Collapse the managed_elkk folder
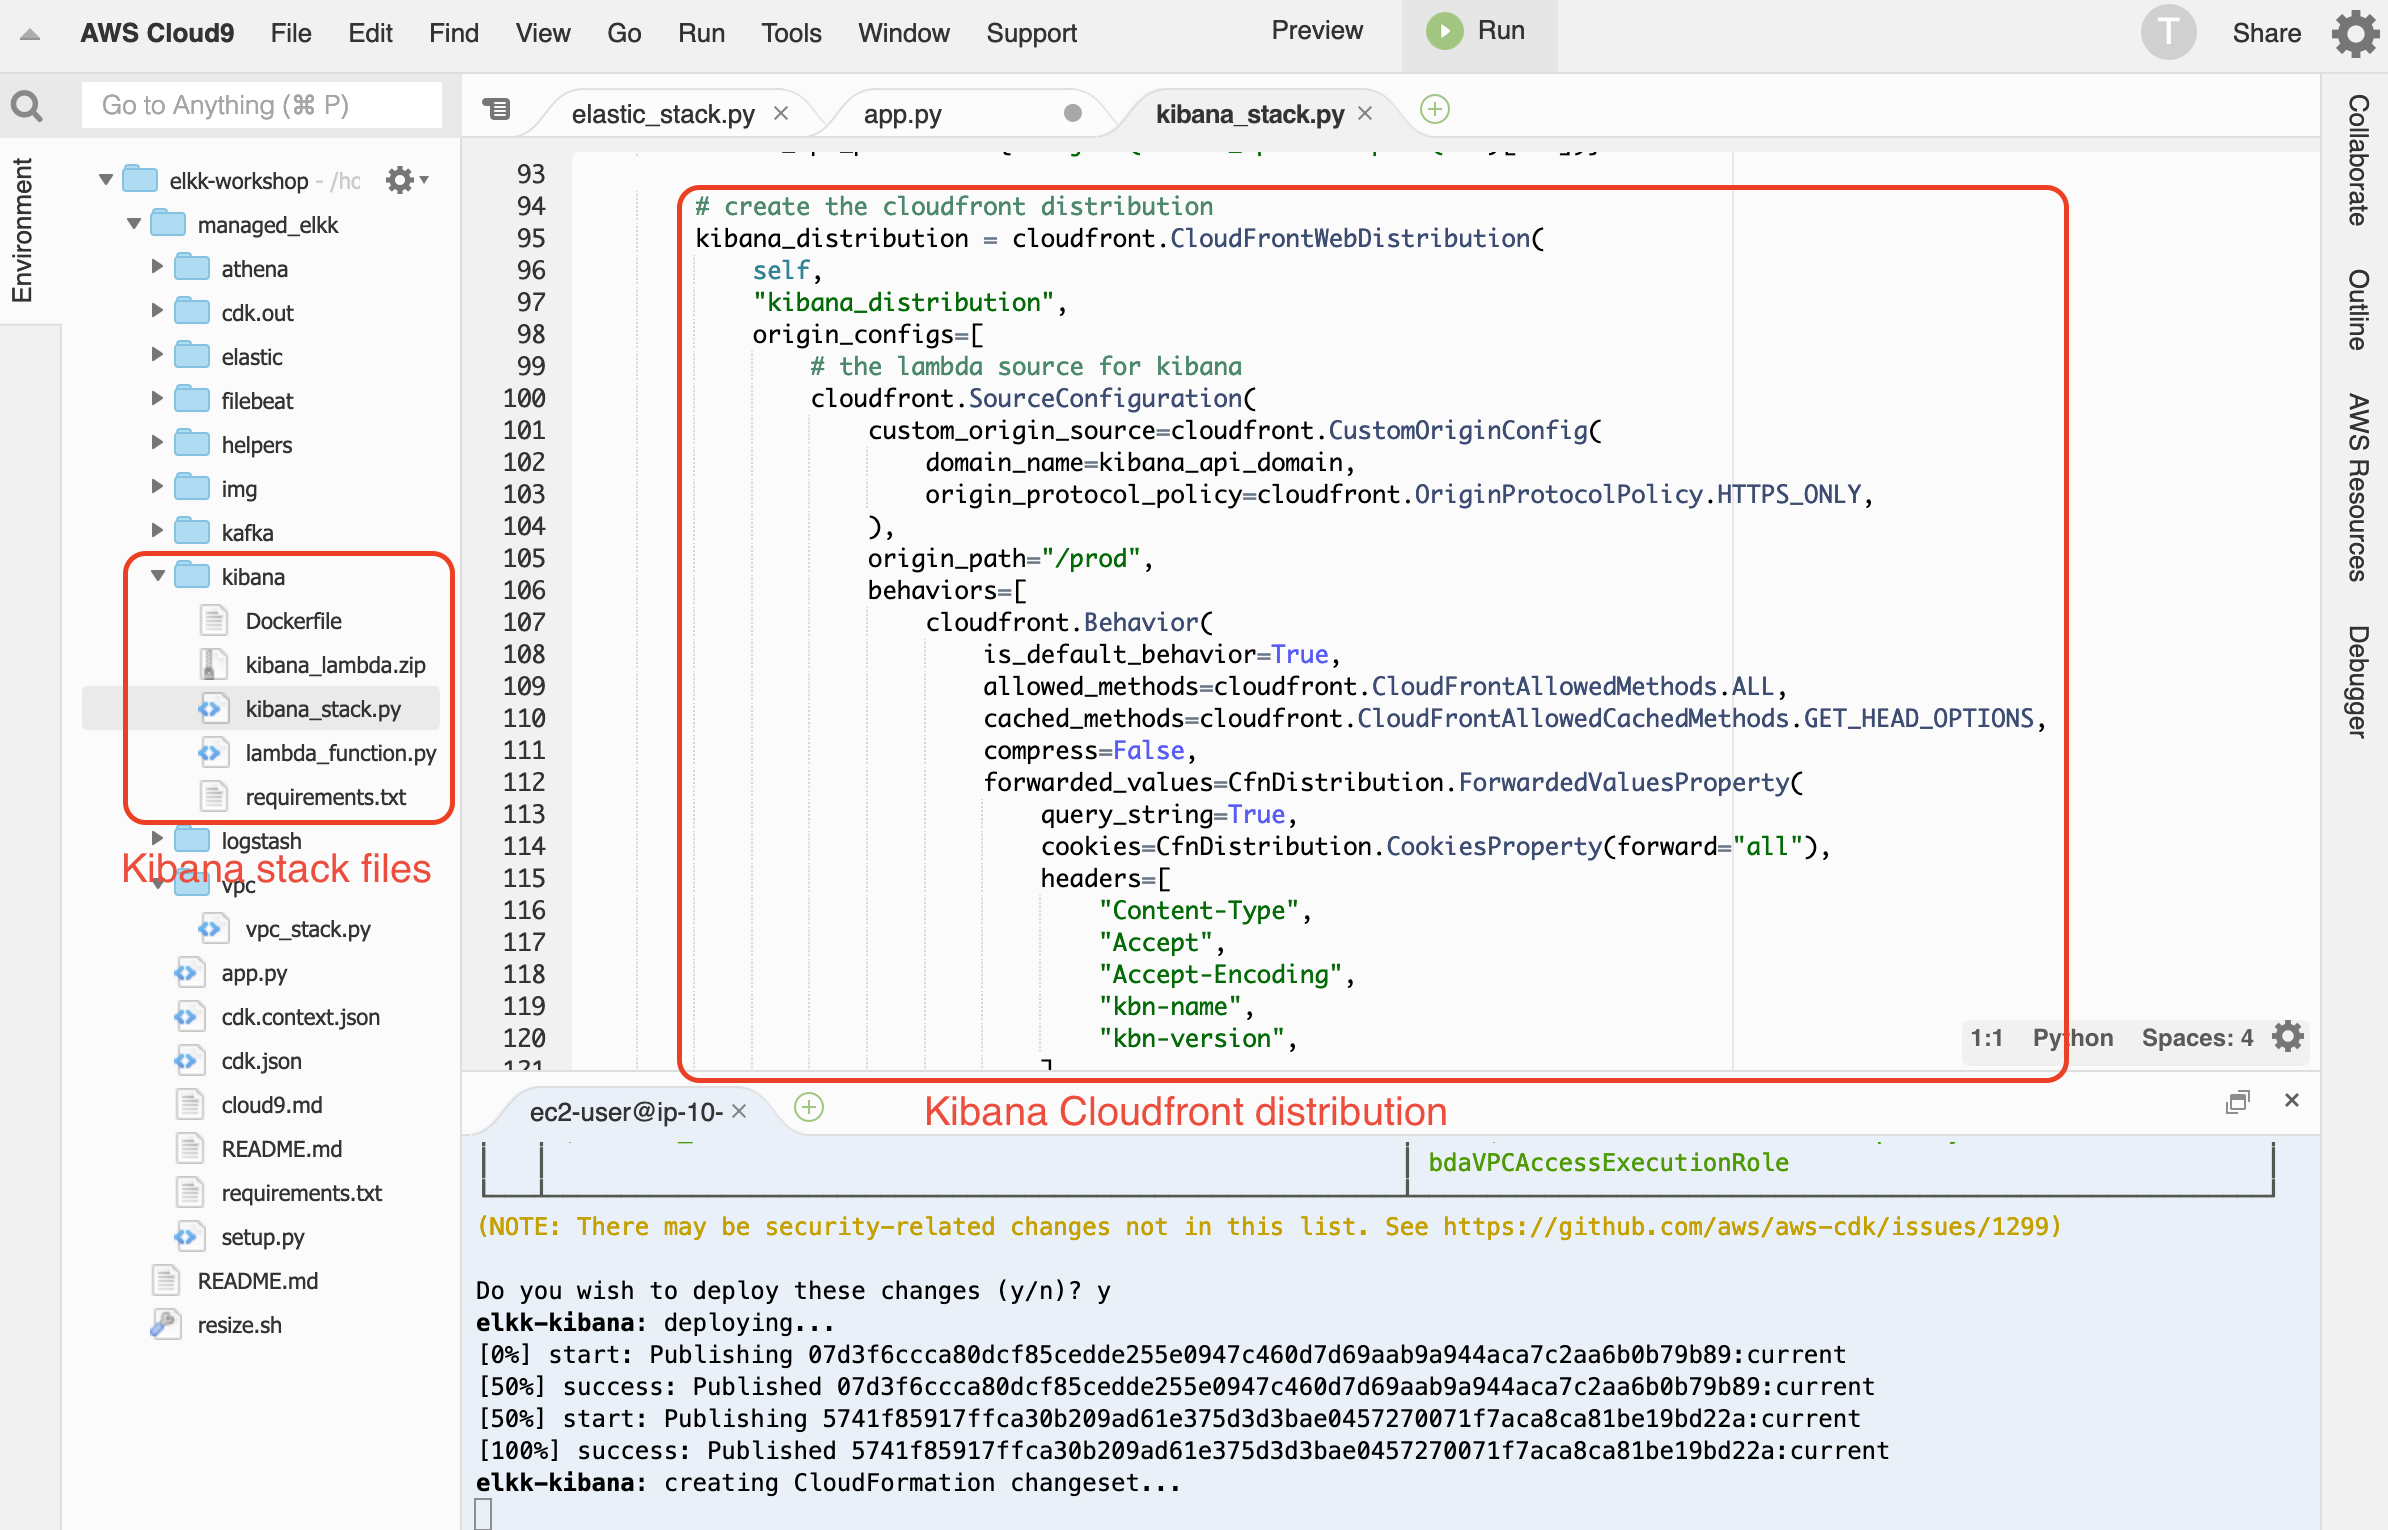Screen dimensions: 2388x1530 tap(133, 224)
